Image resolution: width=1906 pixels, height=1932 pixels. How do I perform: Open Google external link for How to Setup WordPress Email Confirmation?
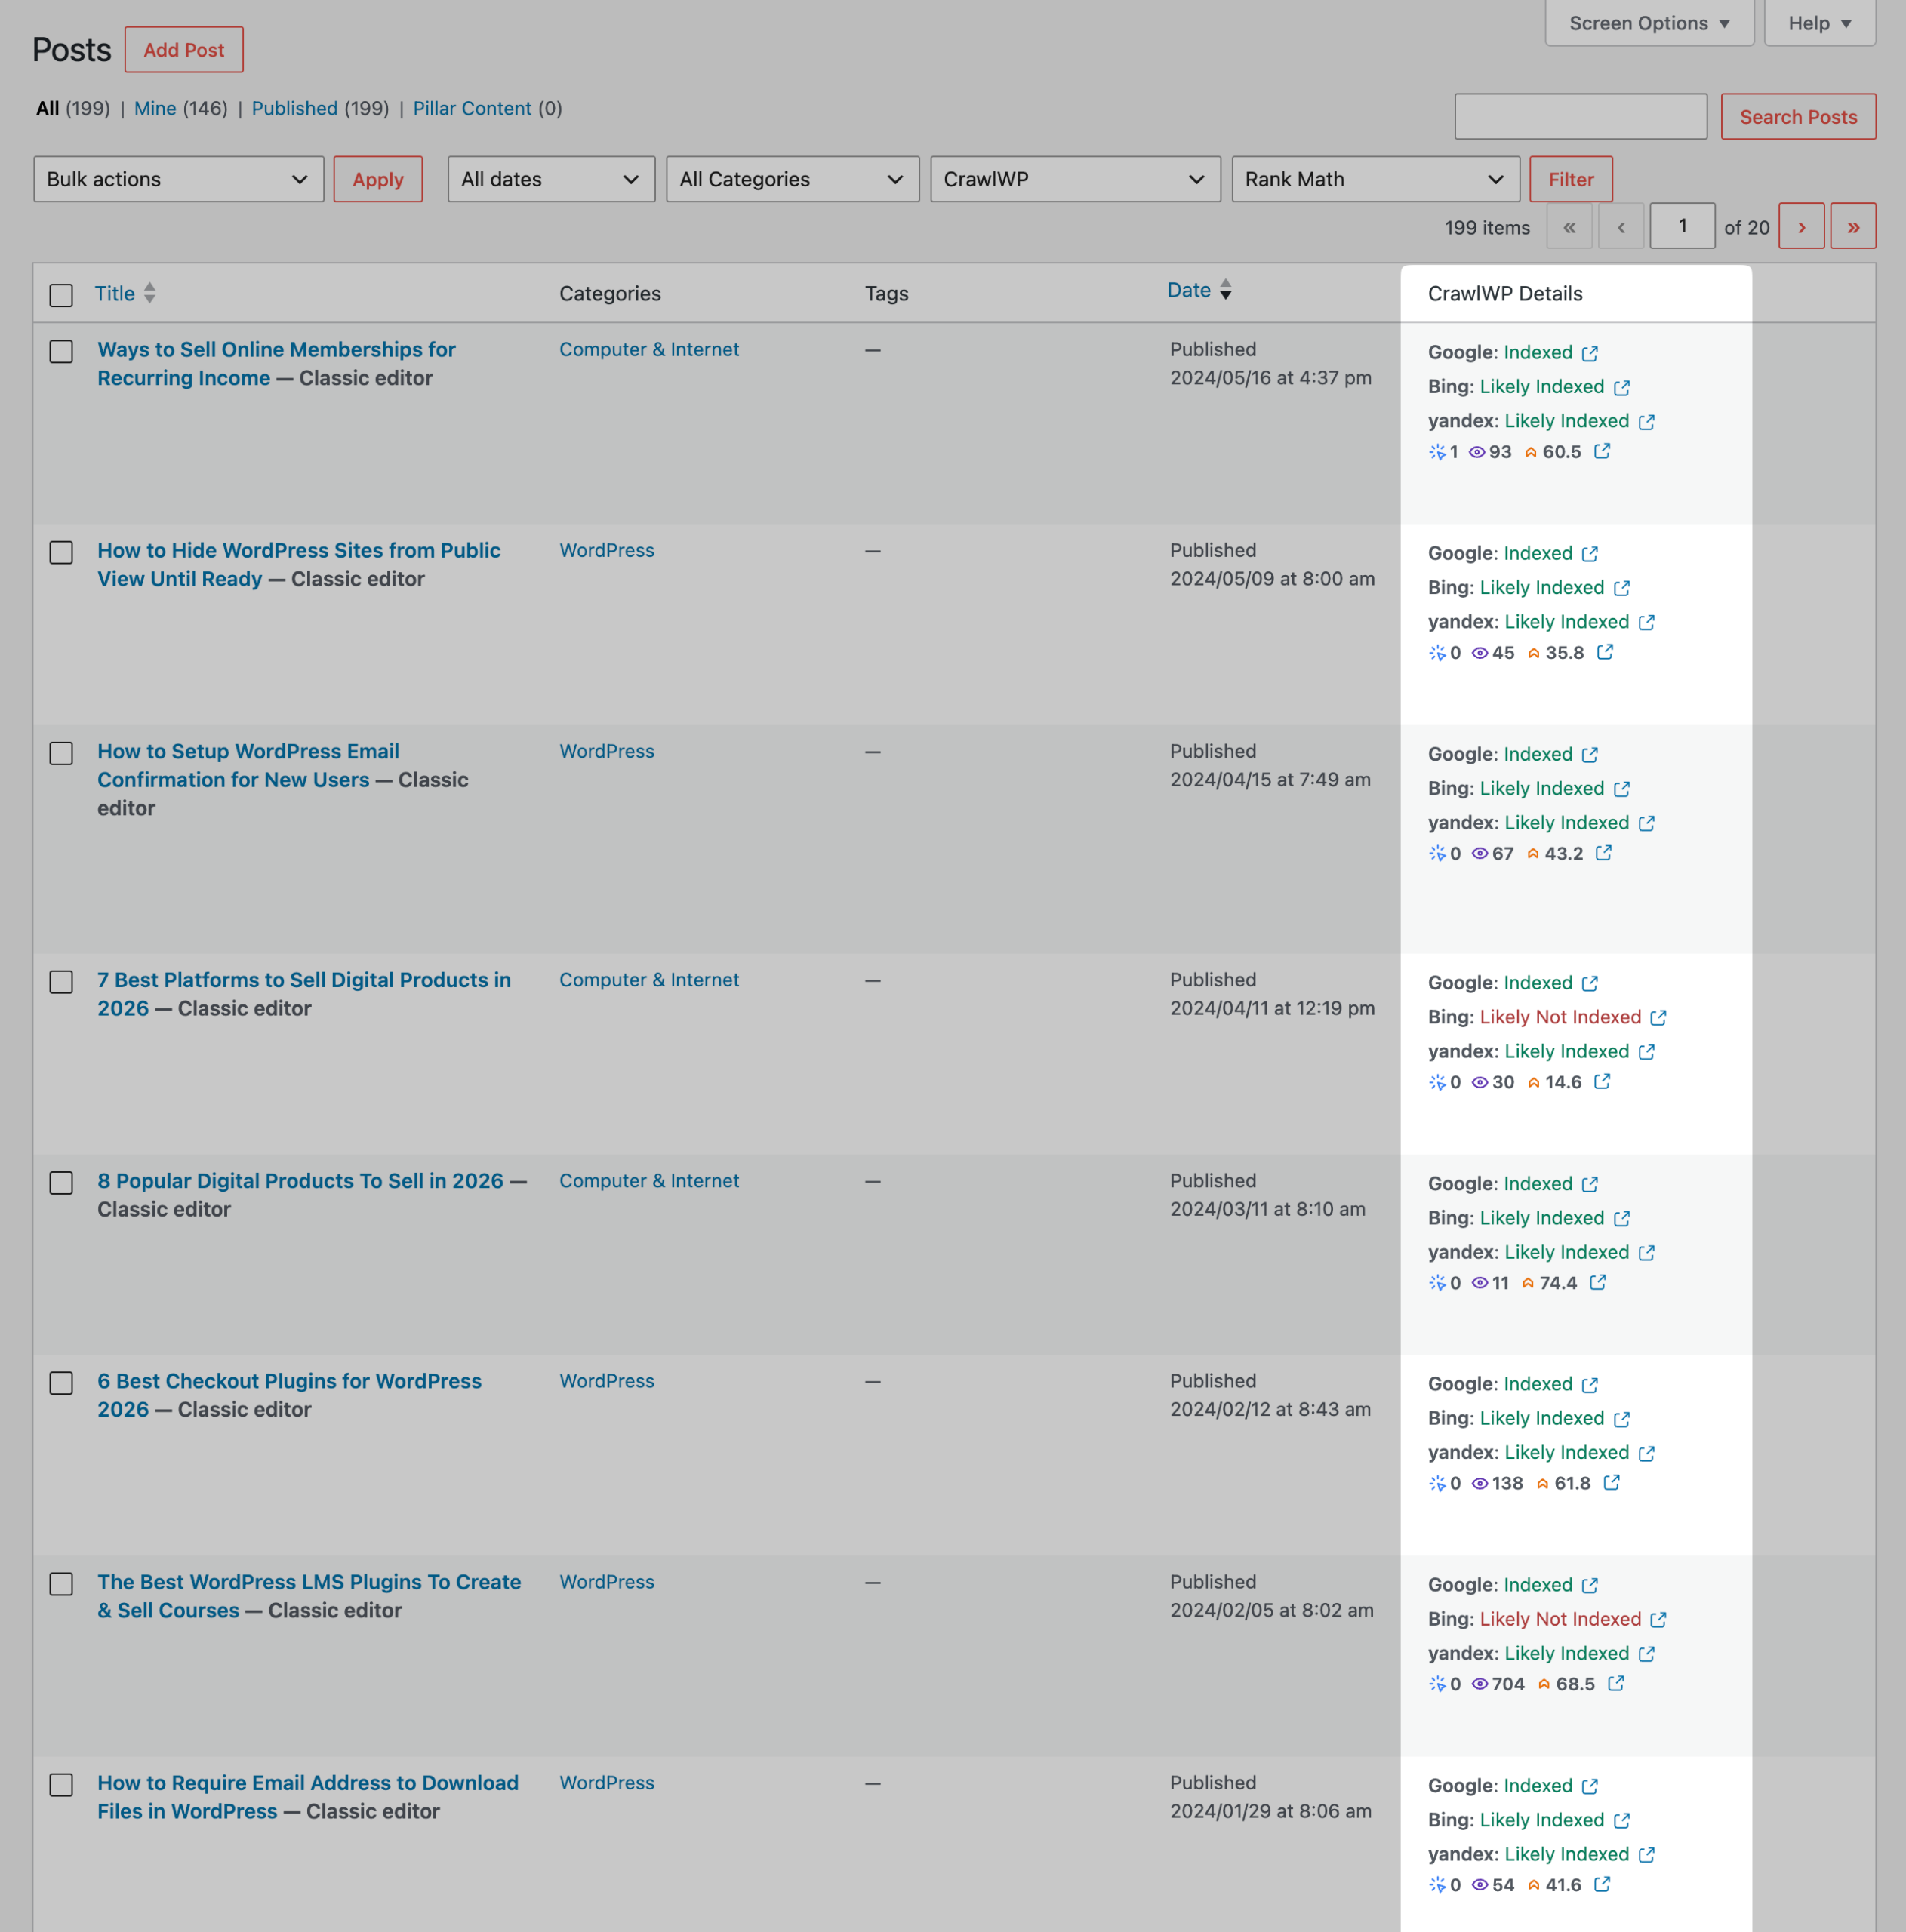(x=1590, y=754)
